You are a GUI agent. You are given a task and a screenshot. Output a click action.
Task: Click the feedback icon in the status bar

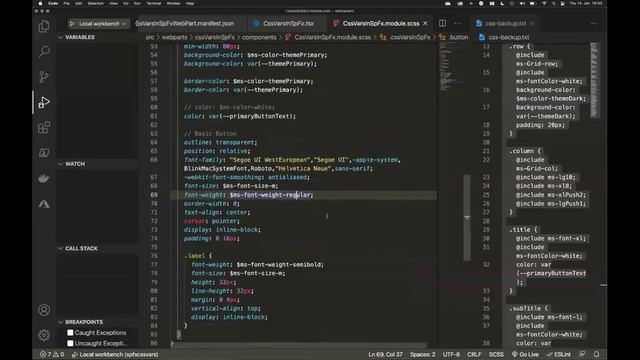(582, 354)
